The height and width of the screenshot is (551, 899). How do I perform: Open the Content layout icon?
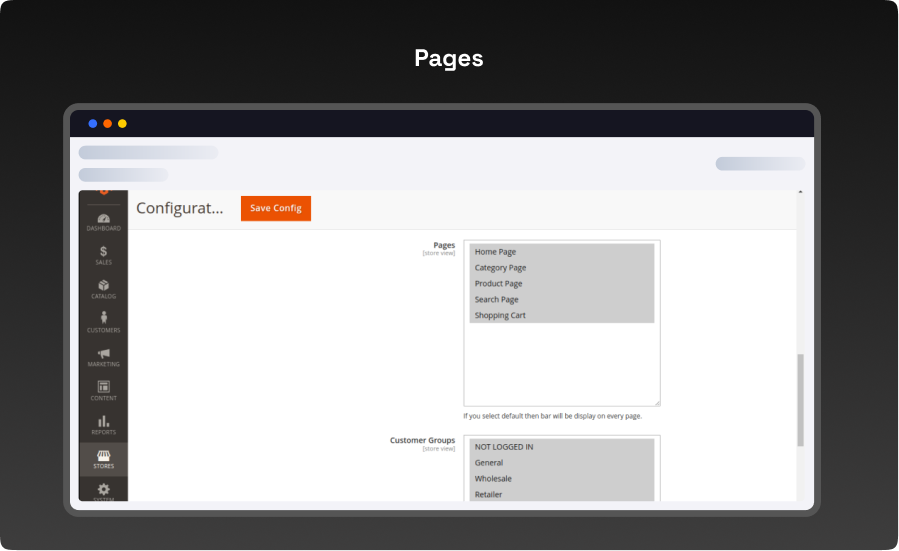(x=103, y=388)
